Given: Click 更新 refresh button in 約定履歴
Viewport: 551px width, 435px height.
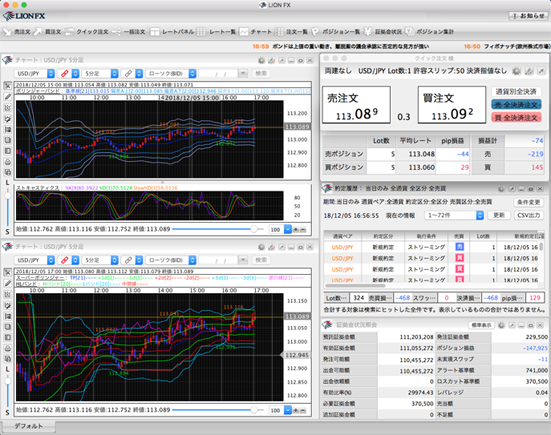Looking at the screenshot, I should point(499,215).
